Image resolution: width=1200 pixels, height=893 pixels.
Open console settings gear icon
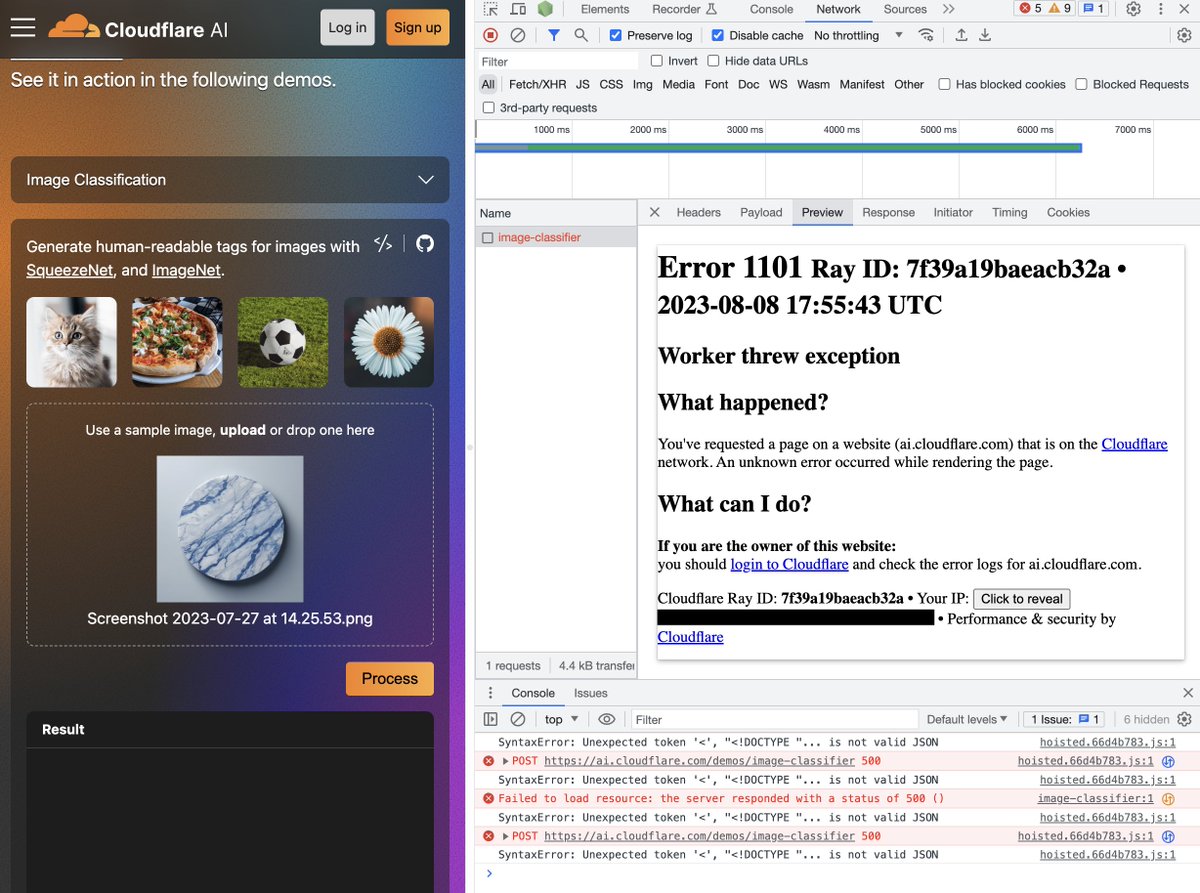tap(1184, 719)
